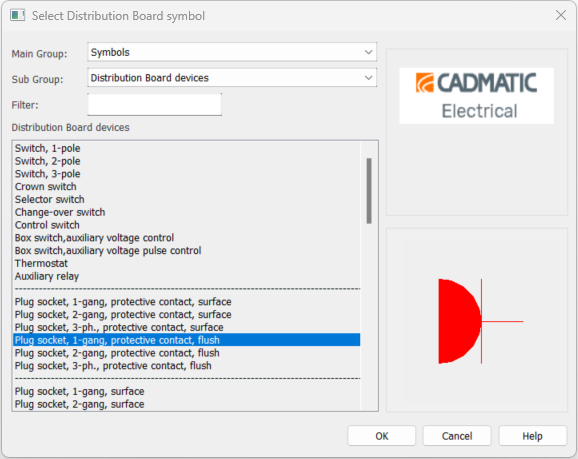This screenshot has width=578, height=459.
Task: Close the Select Distribution Board symbol dialog
Action: pyautogui.click(x=561, y=15)
